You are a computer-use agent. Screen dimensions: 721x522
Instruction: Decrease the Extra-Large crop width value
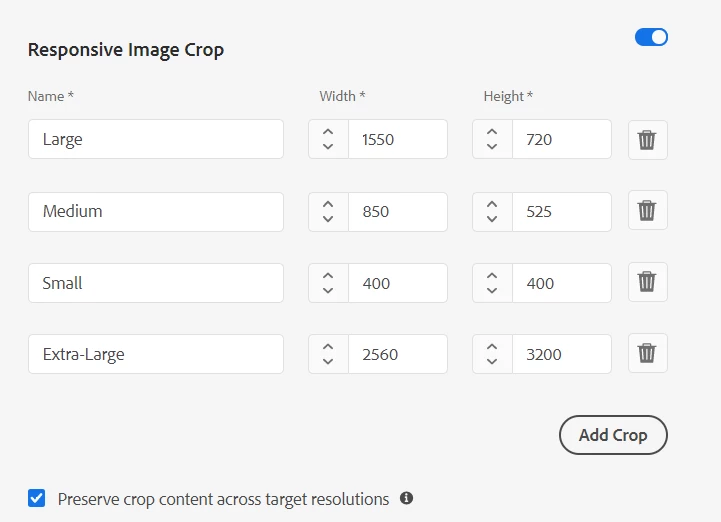click(x=328, y=362)
